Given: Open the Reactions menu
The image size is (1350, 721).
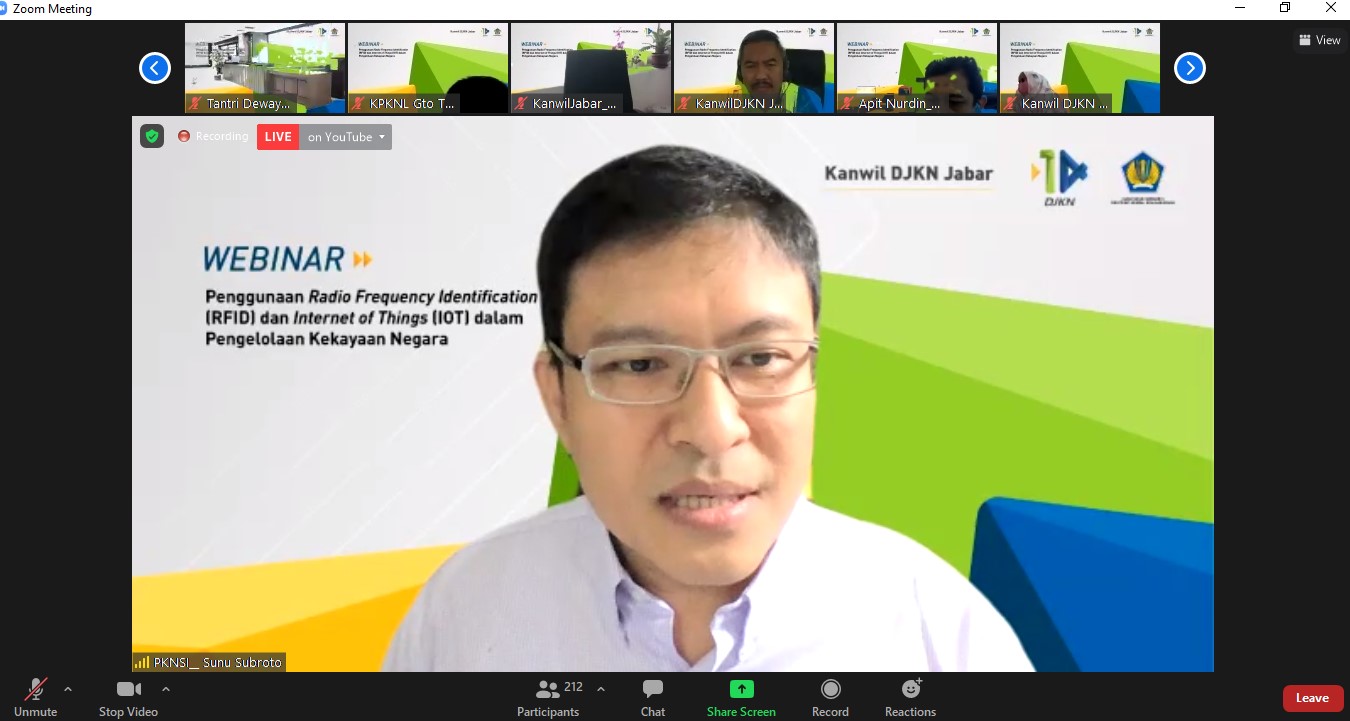Looking at the screenshot, I should click(910, 696).
